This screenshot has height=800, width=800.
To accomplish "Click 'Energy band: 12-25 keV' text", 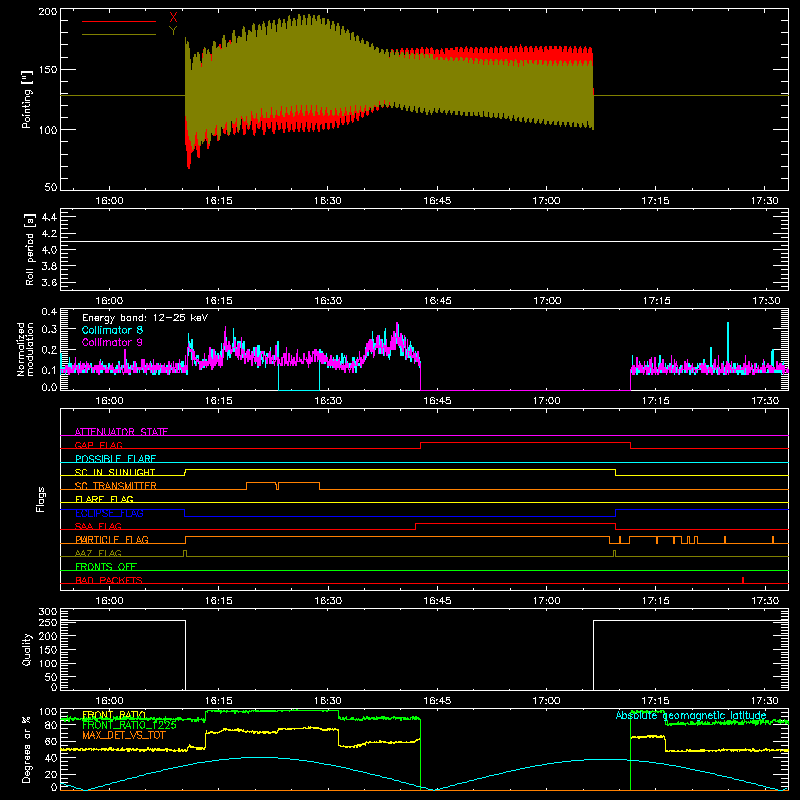I will [x=145, y=318].
